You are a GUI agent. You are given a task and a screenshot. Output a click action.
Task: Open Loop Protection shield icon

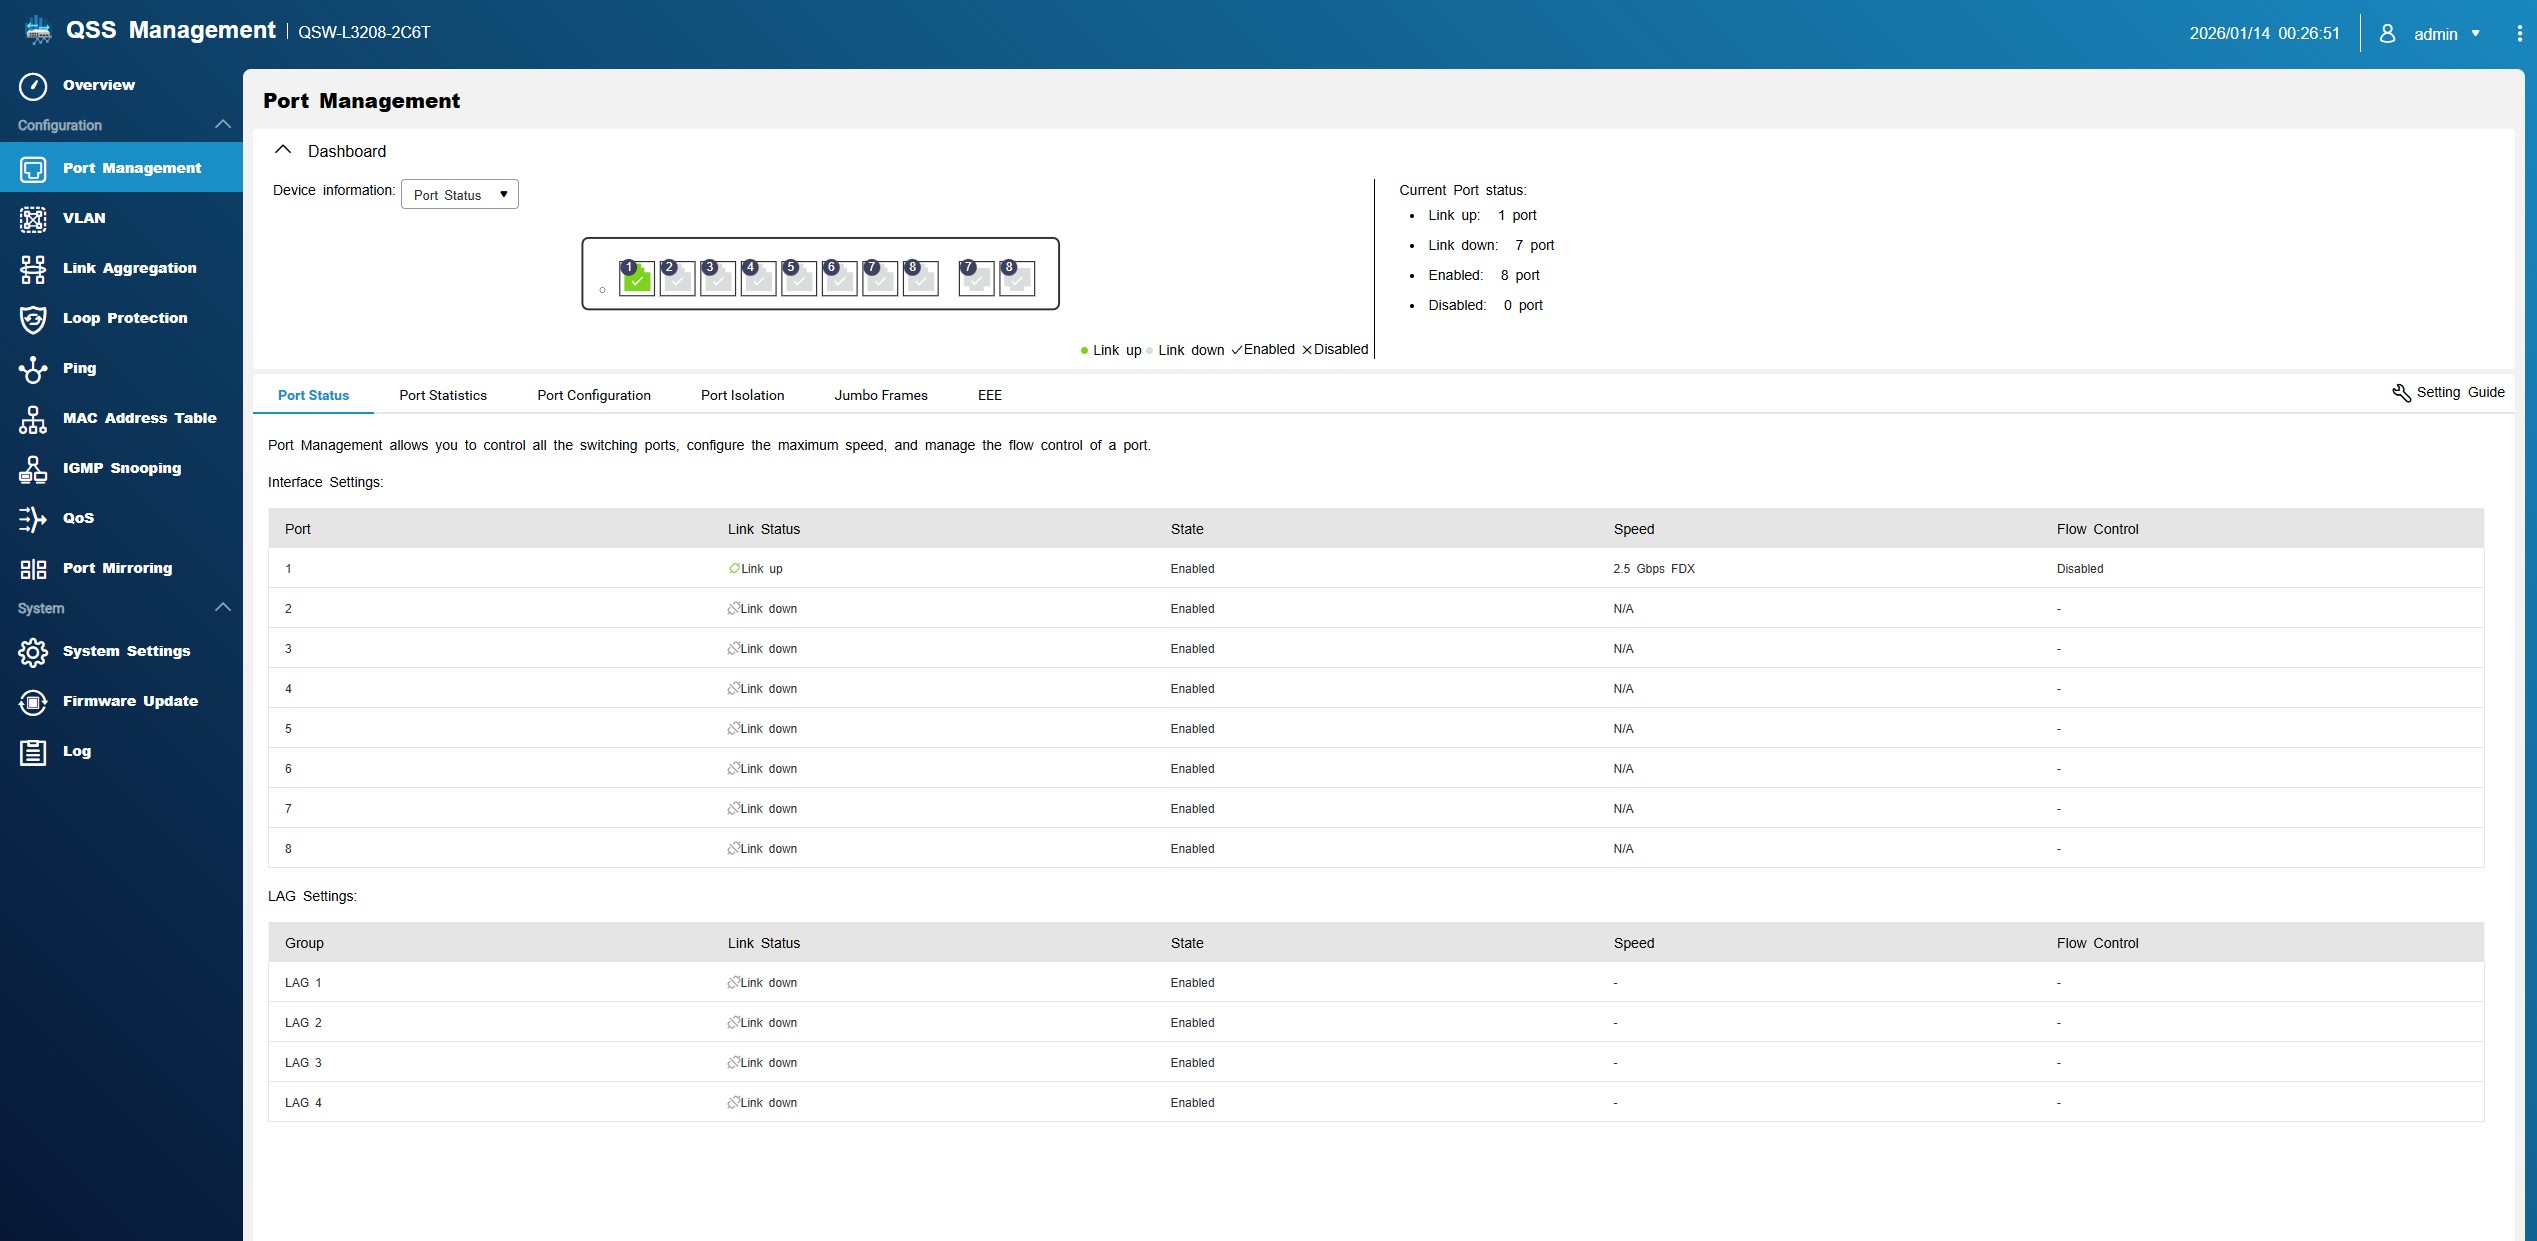click(33, 319)
